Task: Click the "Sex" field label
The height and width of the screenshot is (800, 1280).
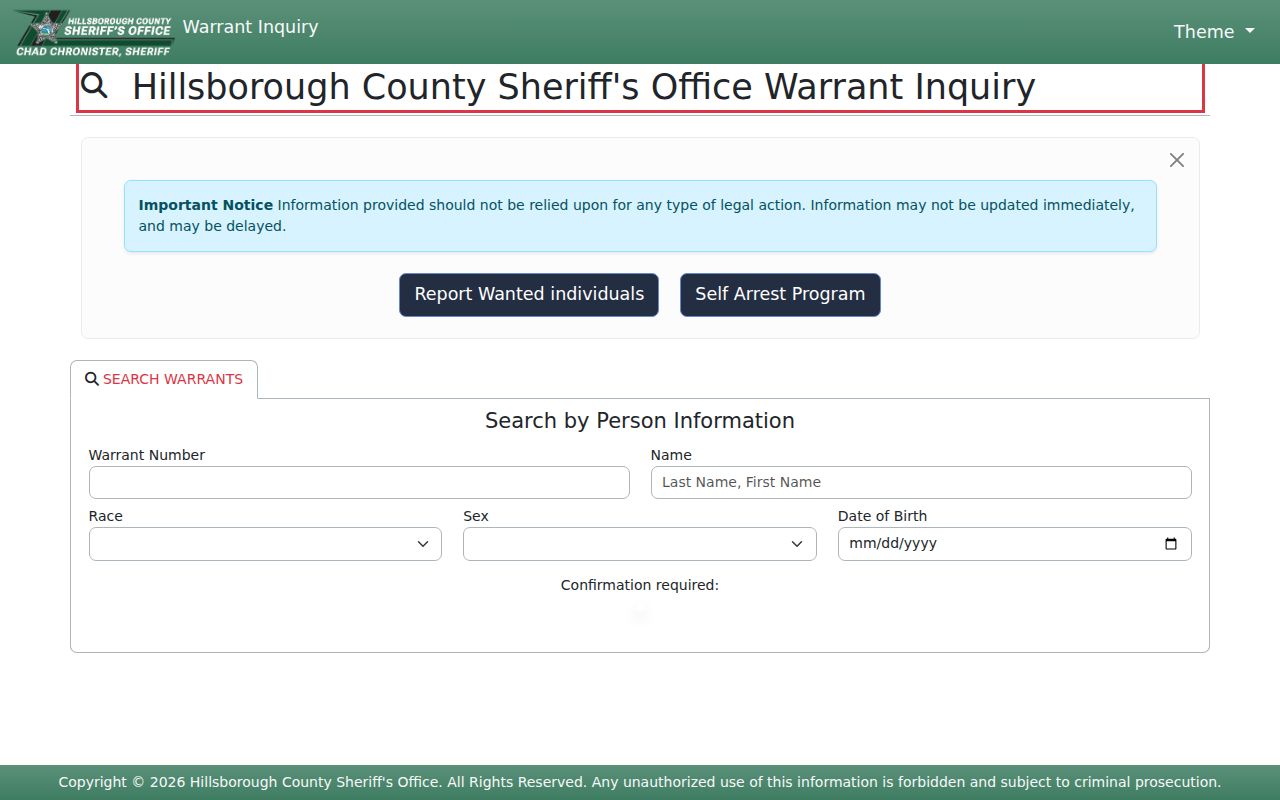Action: point(476,516)
